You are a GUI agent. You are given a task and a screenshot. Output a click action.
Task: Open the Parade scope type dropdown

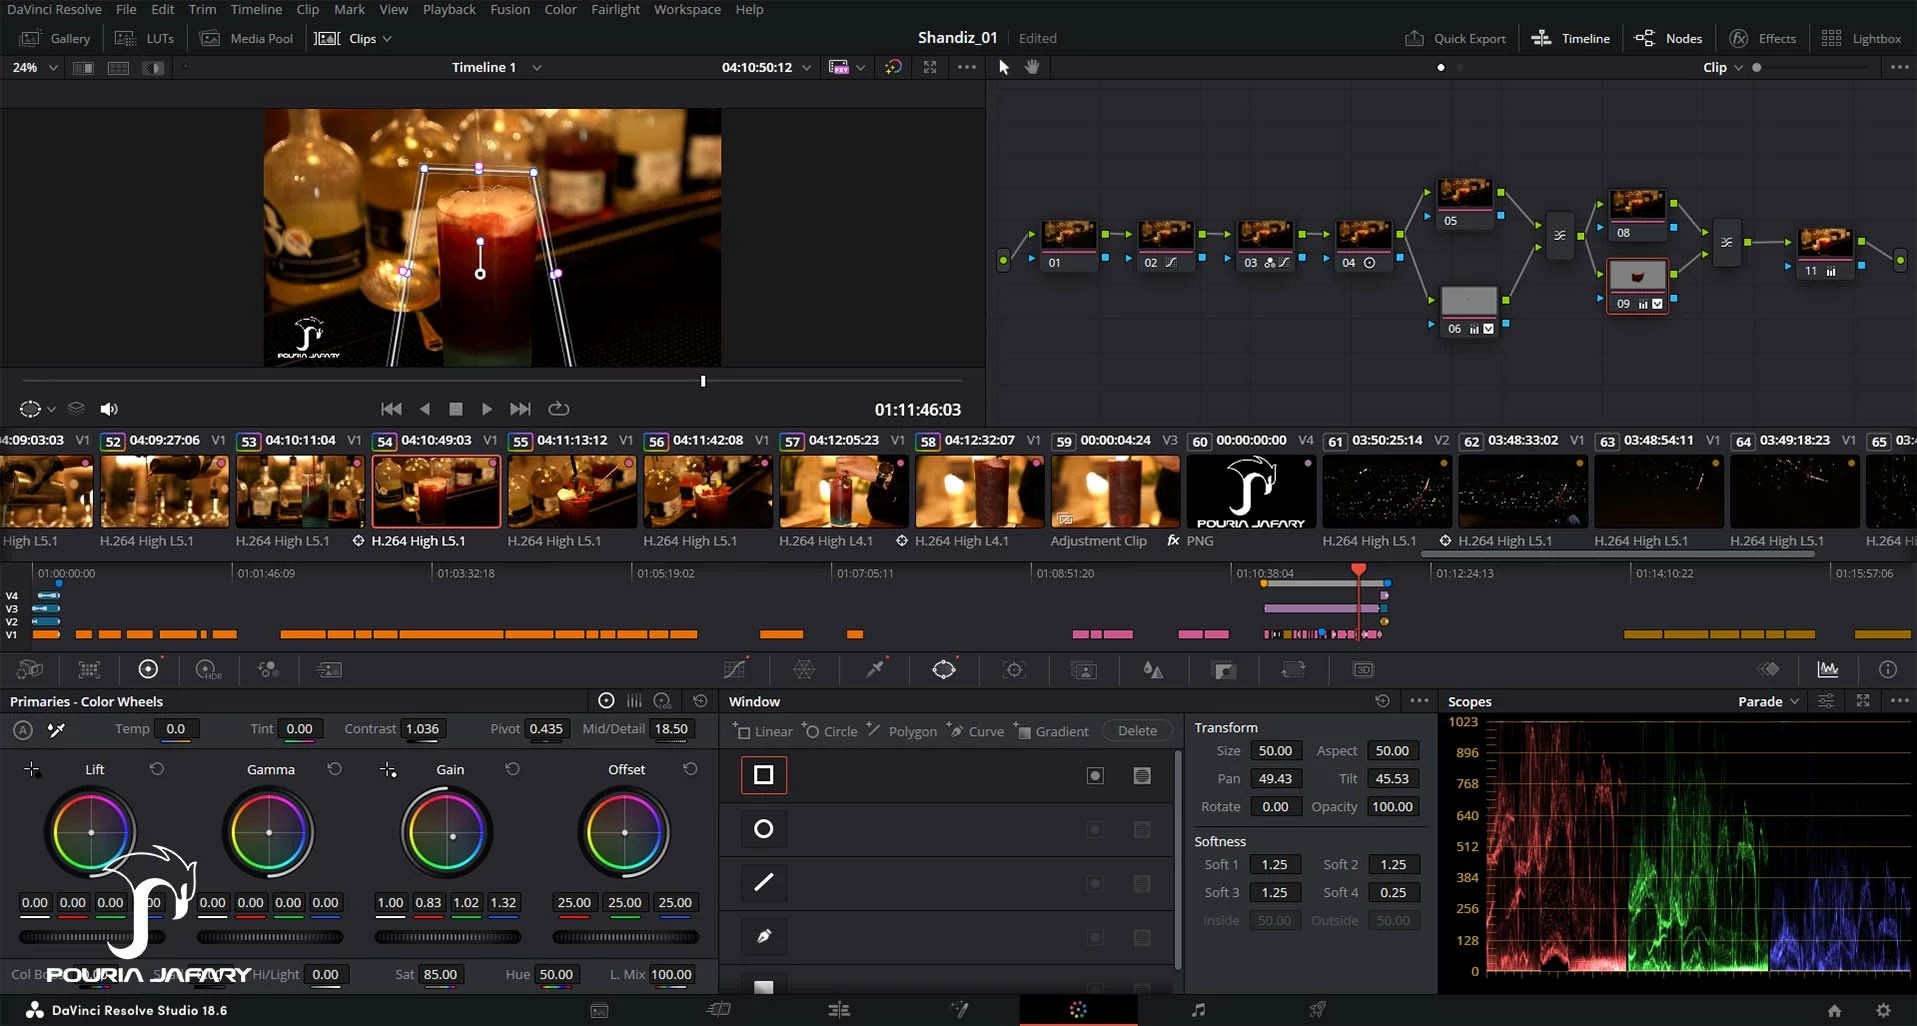[1768, 701]
